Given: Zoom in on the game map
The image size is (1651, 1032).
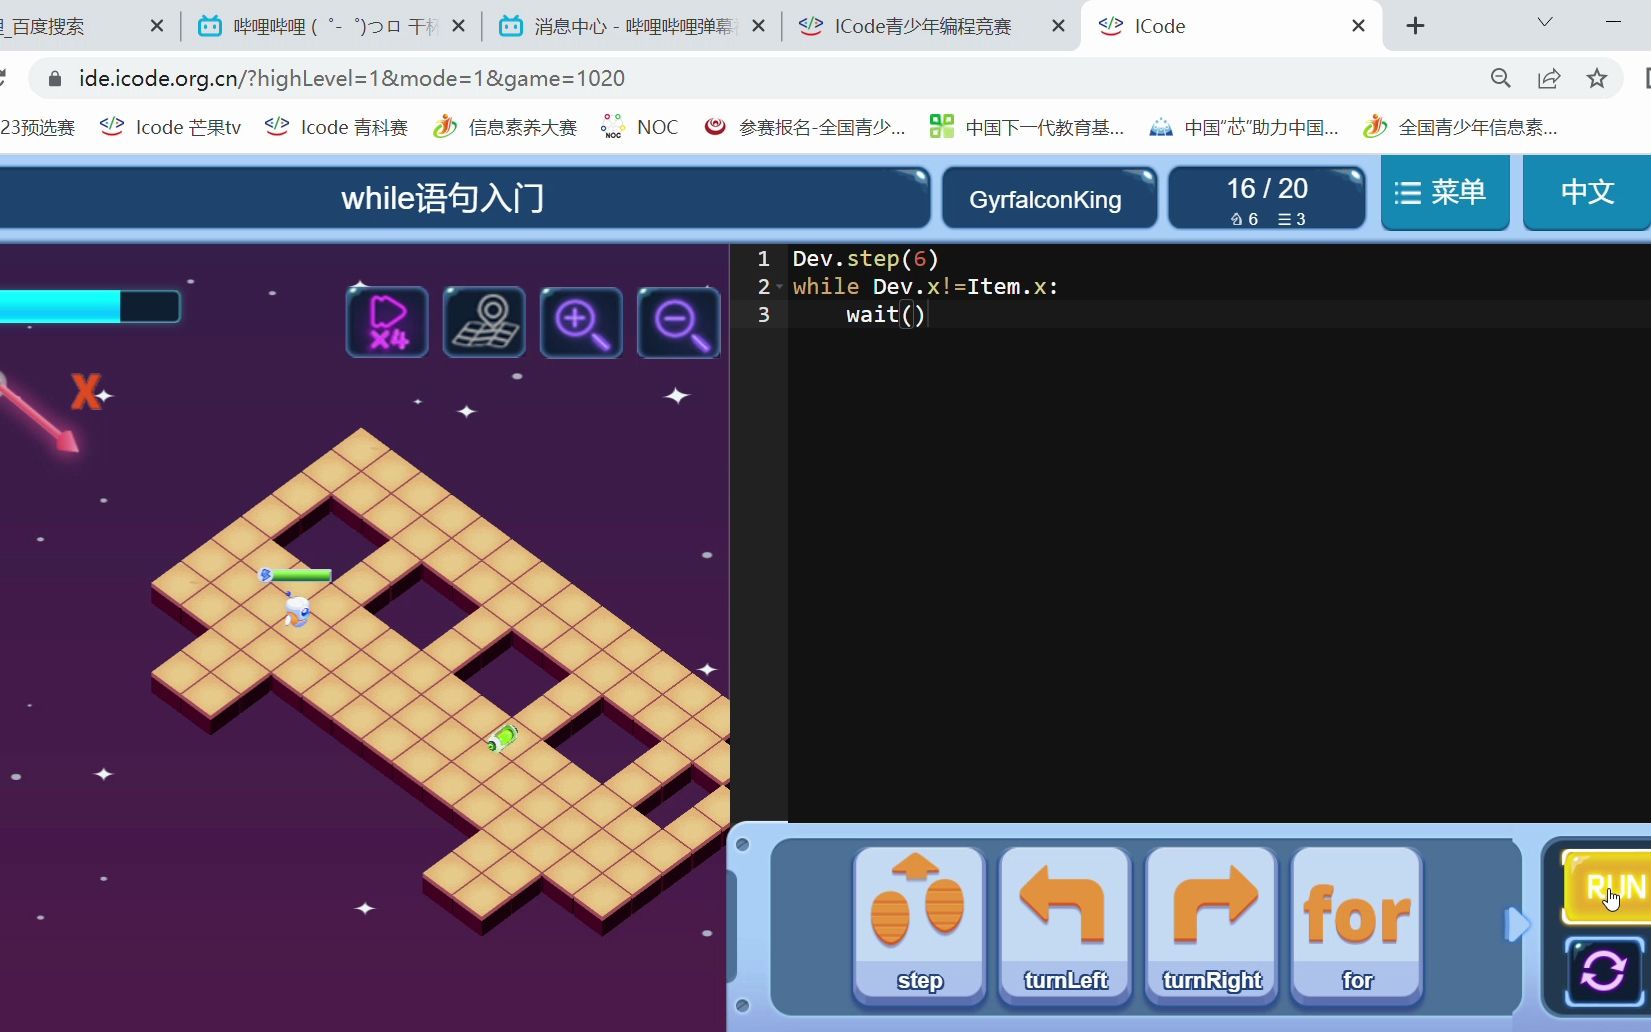Looking at the screenshot, I should [x=581, y=322].
